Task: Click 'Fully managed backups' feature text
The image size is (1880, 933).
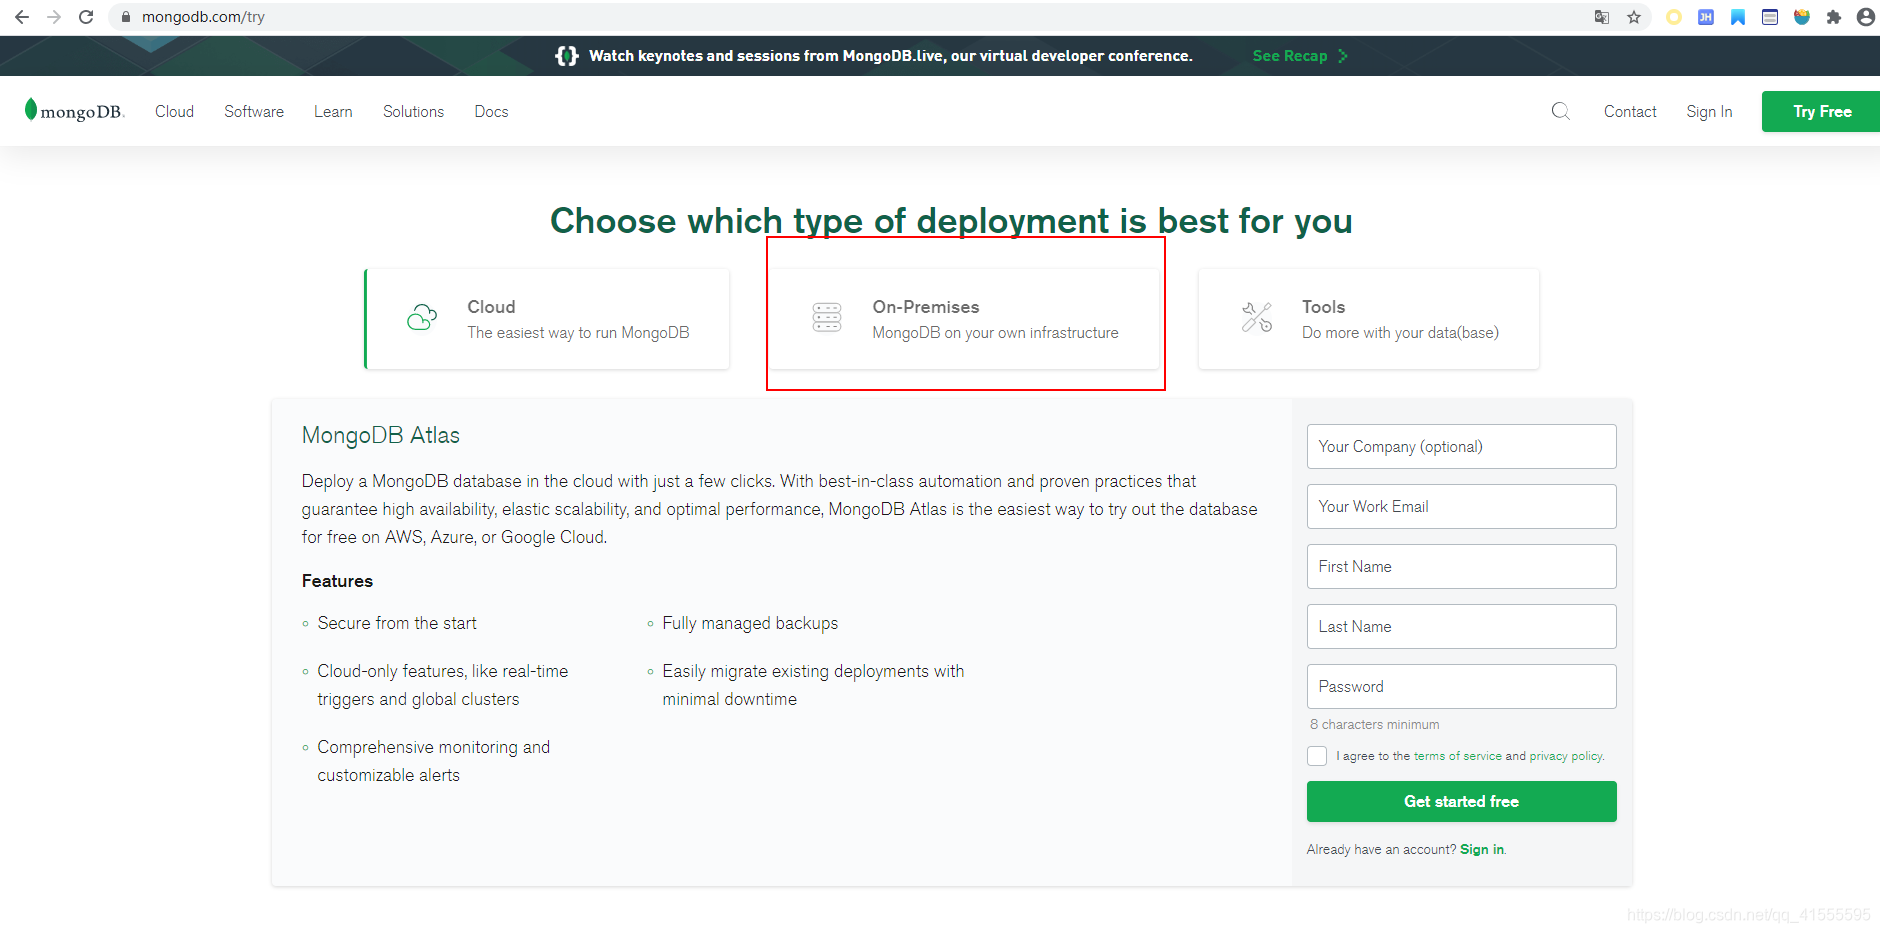Action: 750,623
